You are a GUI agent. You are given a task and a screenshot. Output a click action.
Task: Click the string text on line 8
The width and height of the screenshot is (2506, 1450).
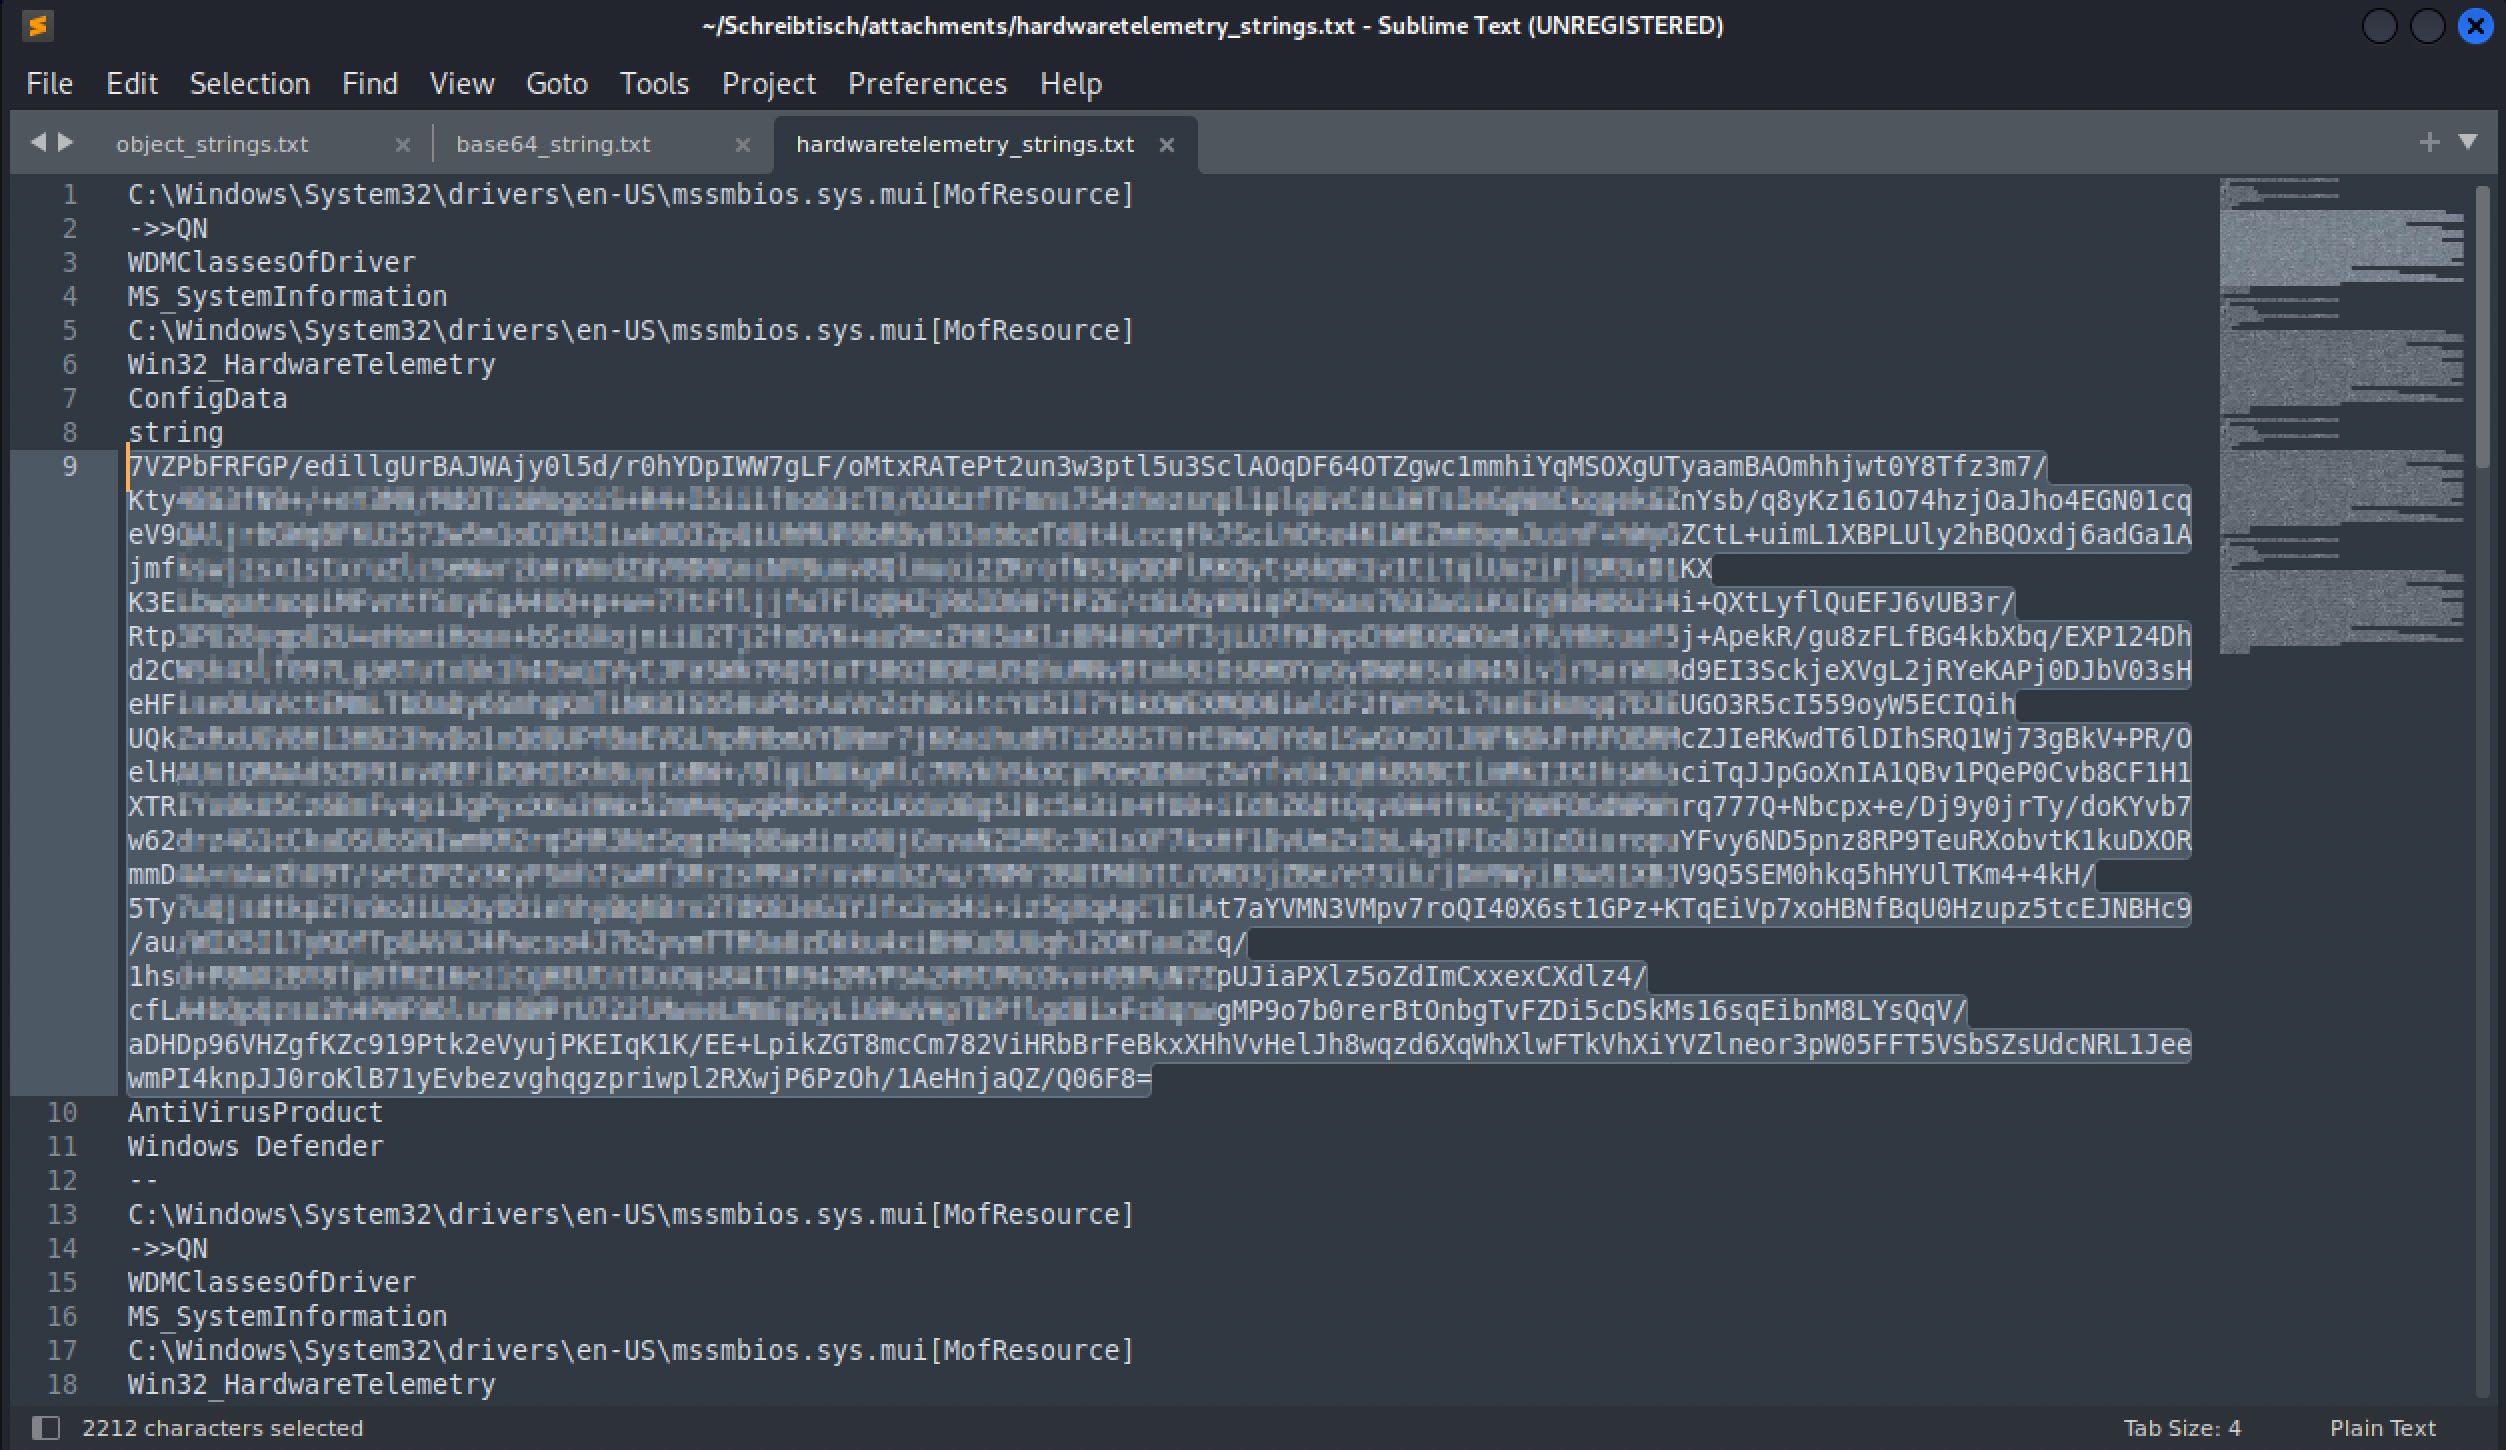176,433
